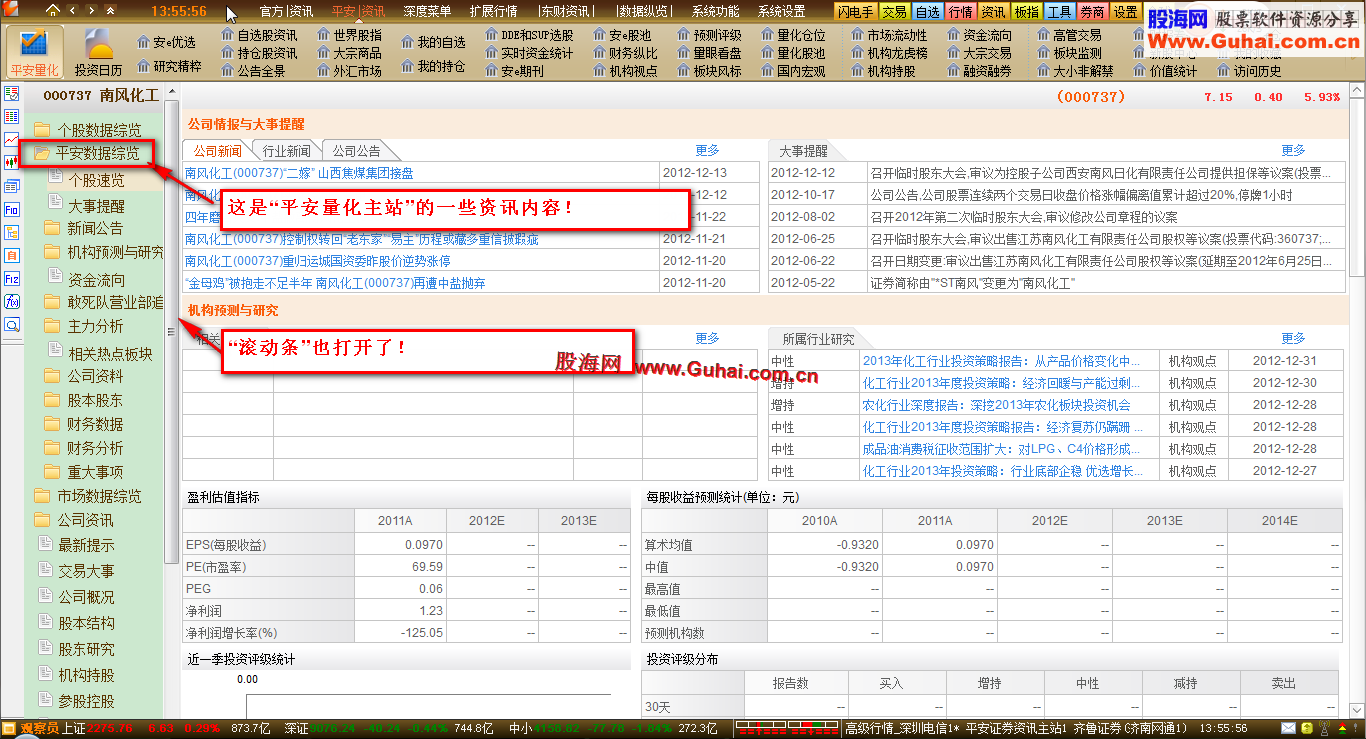Open 我的自选 in the toolbar
The image size is (1366, 739).
433,42
